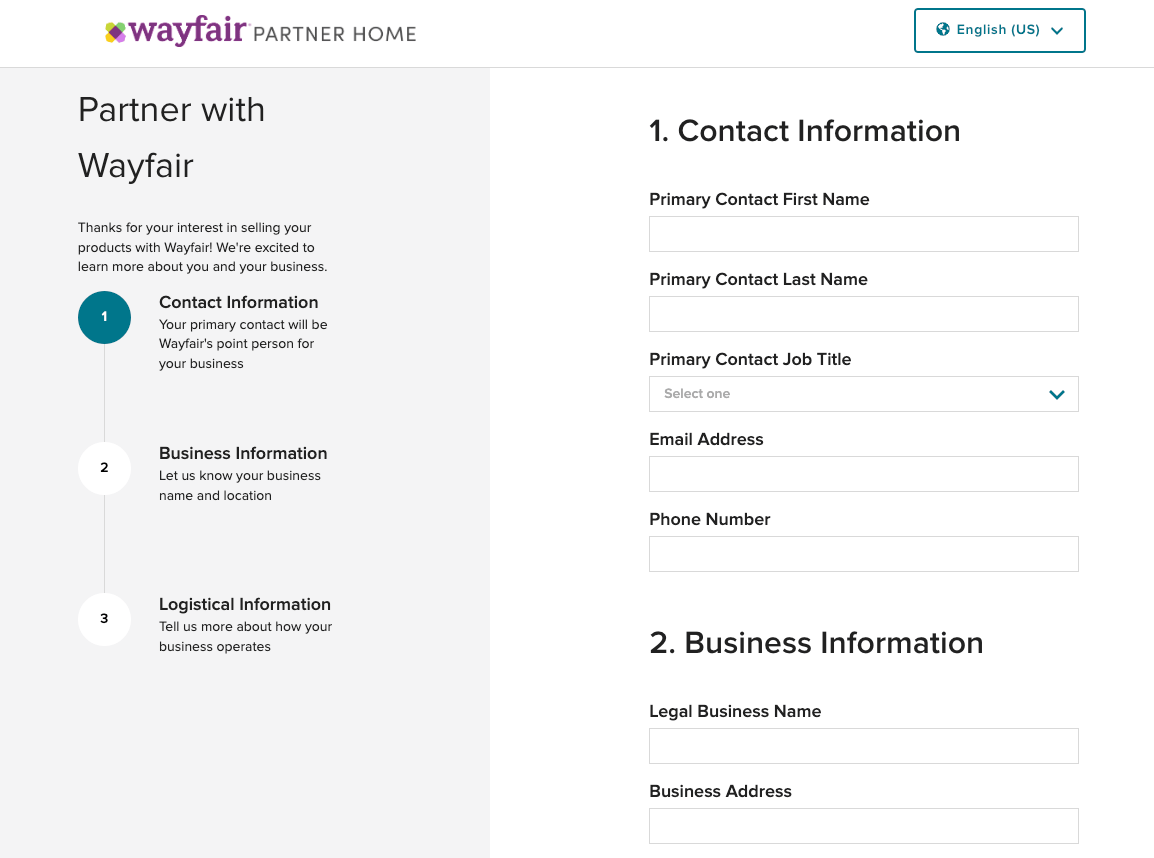Jump to Business Information step in sidebar
The image size is (1154, 858).
point(243,454)
